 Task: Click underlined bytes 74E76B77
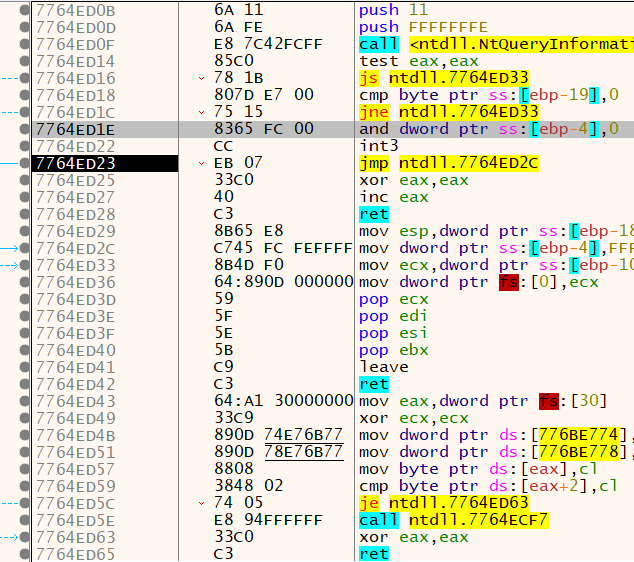coord(304,435)
